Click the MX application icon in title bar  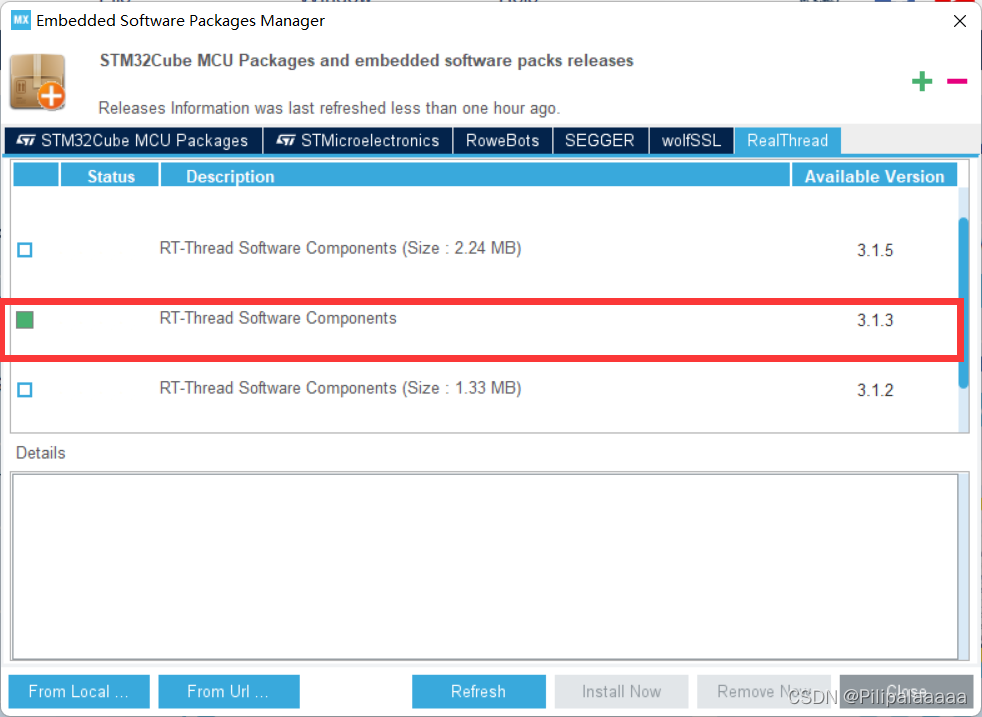tap(21, 20)
